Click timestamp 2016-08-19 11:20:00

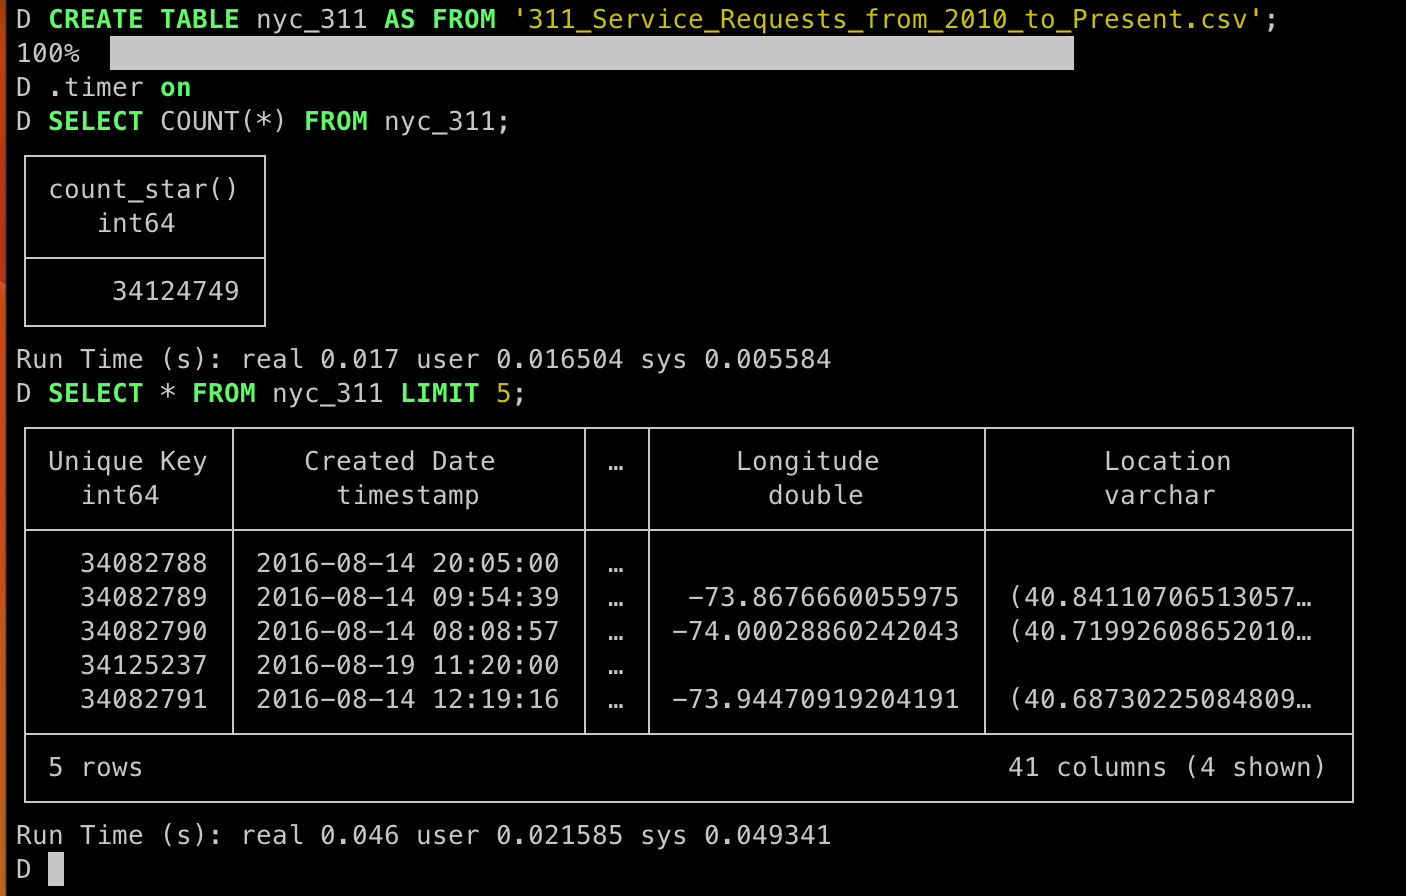click(x=408, y=666)
